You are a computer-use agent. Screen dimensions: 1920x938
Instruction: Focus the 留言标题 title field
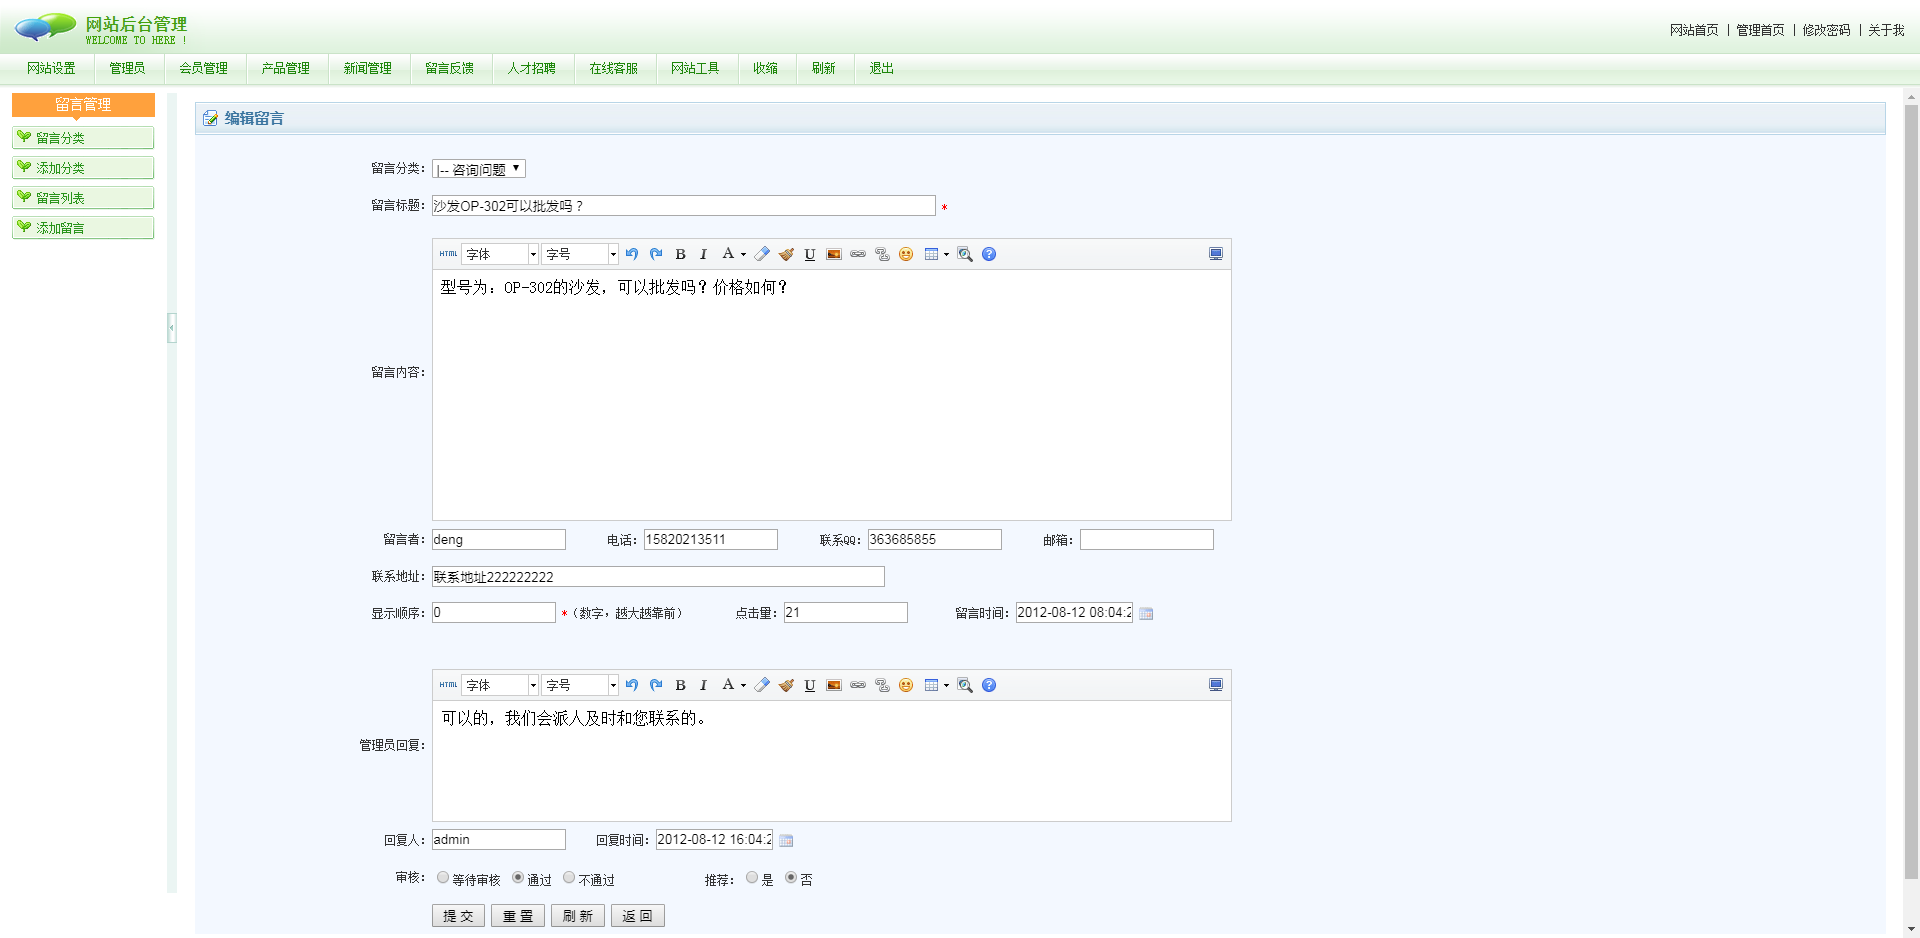pyautogui.click(x=683, y=206)
